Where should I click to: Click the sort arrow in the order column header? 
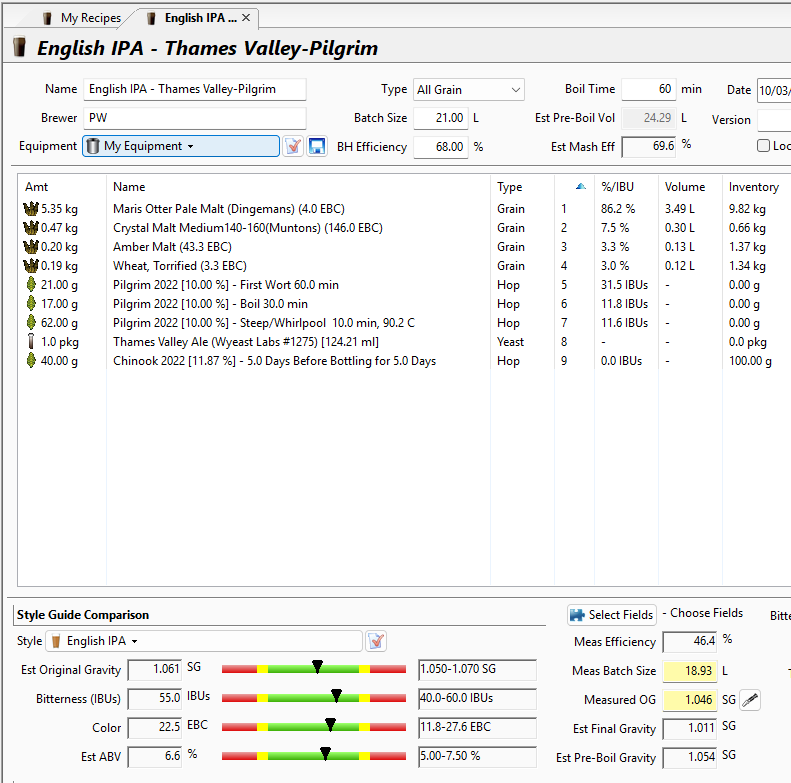[581, 186]
